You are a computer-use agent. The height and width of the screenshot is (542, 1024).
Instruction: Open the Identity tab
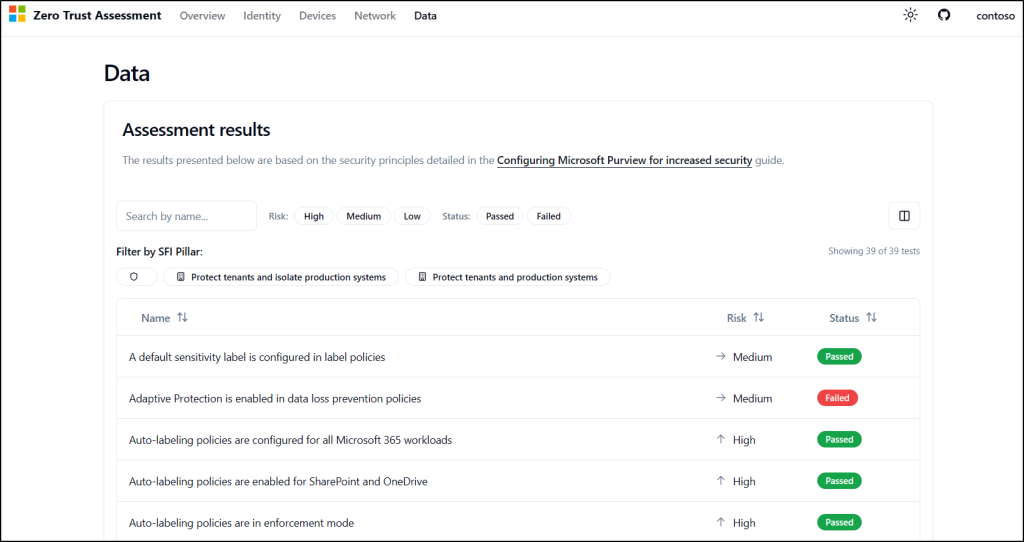[262, 16]
